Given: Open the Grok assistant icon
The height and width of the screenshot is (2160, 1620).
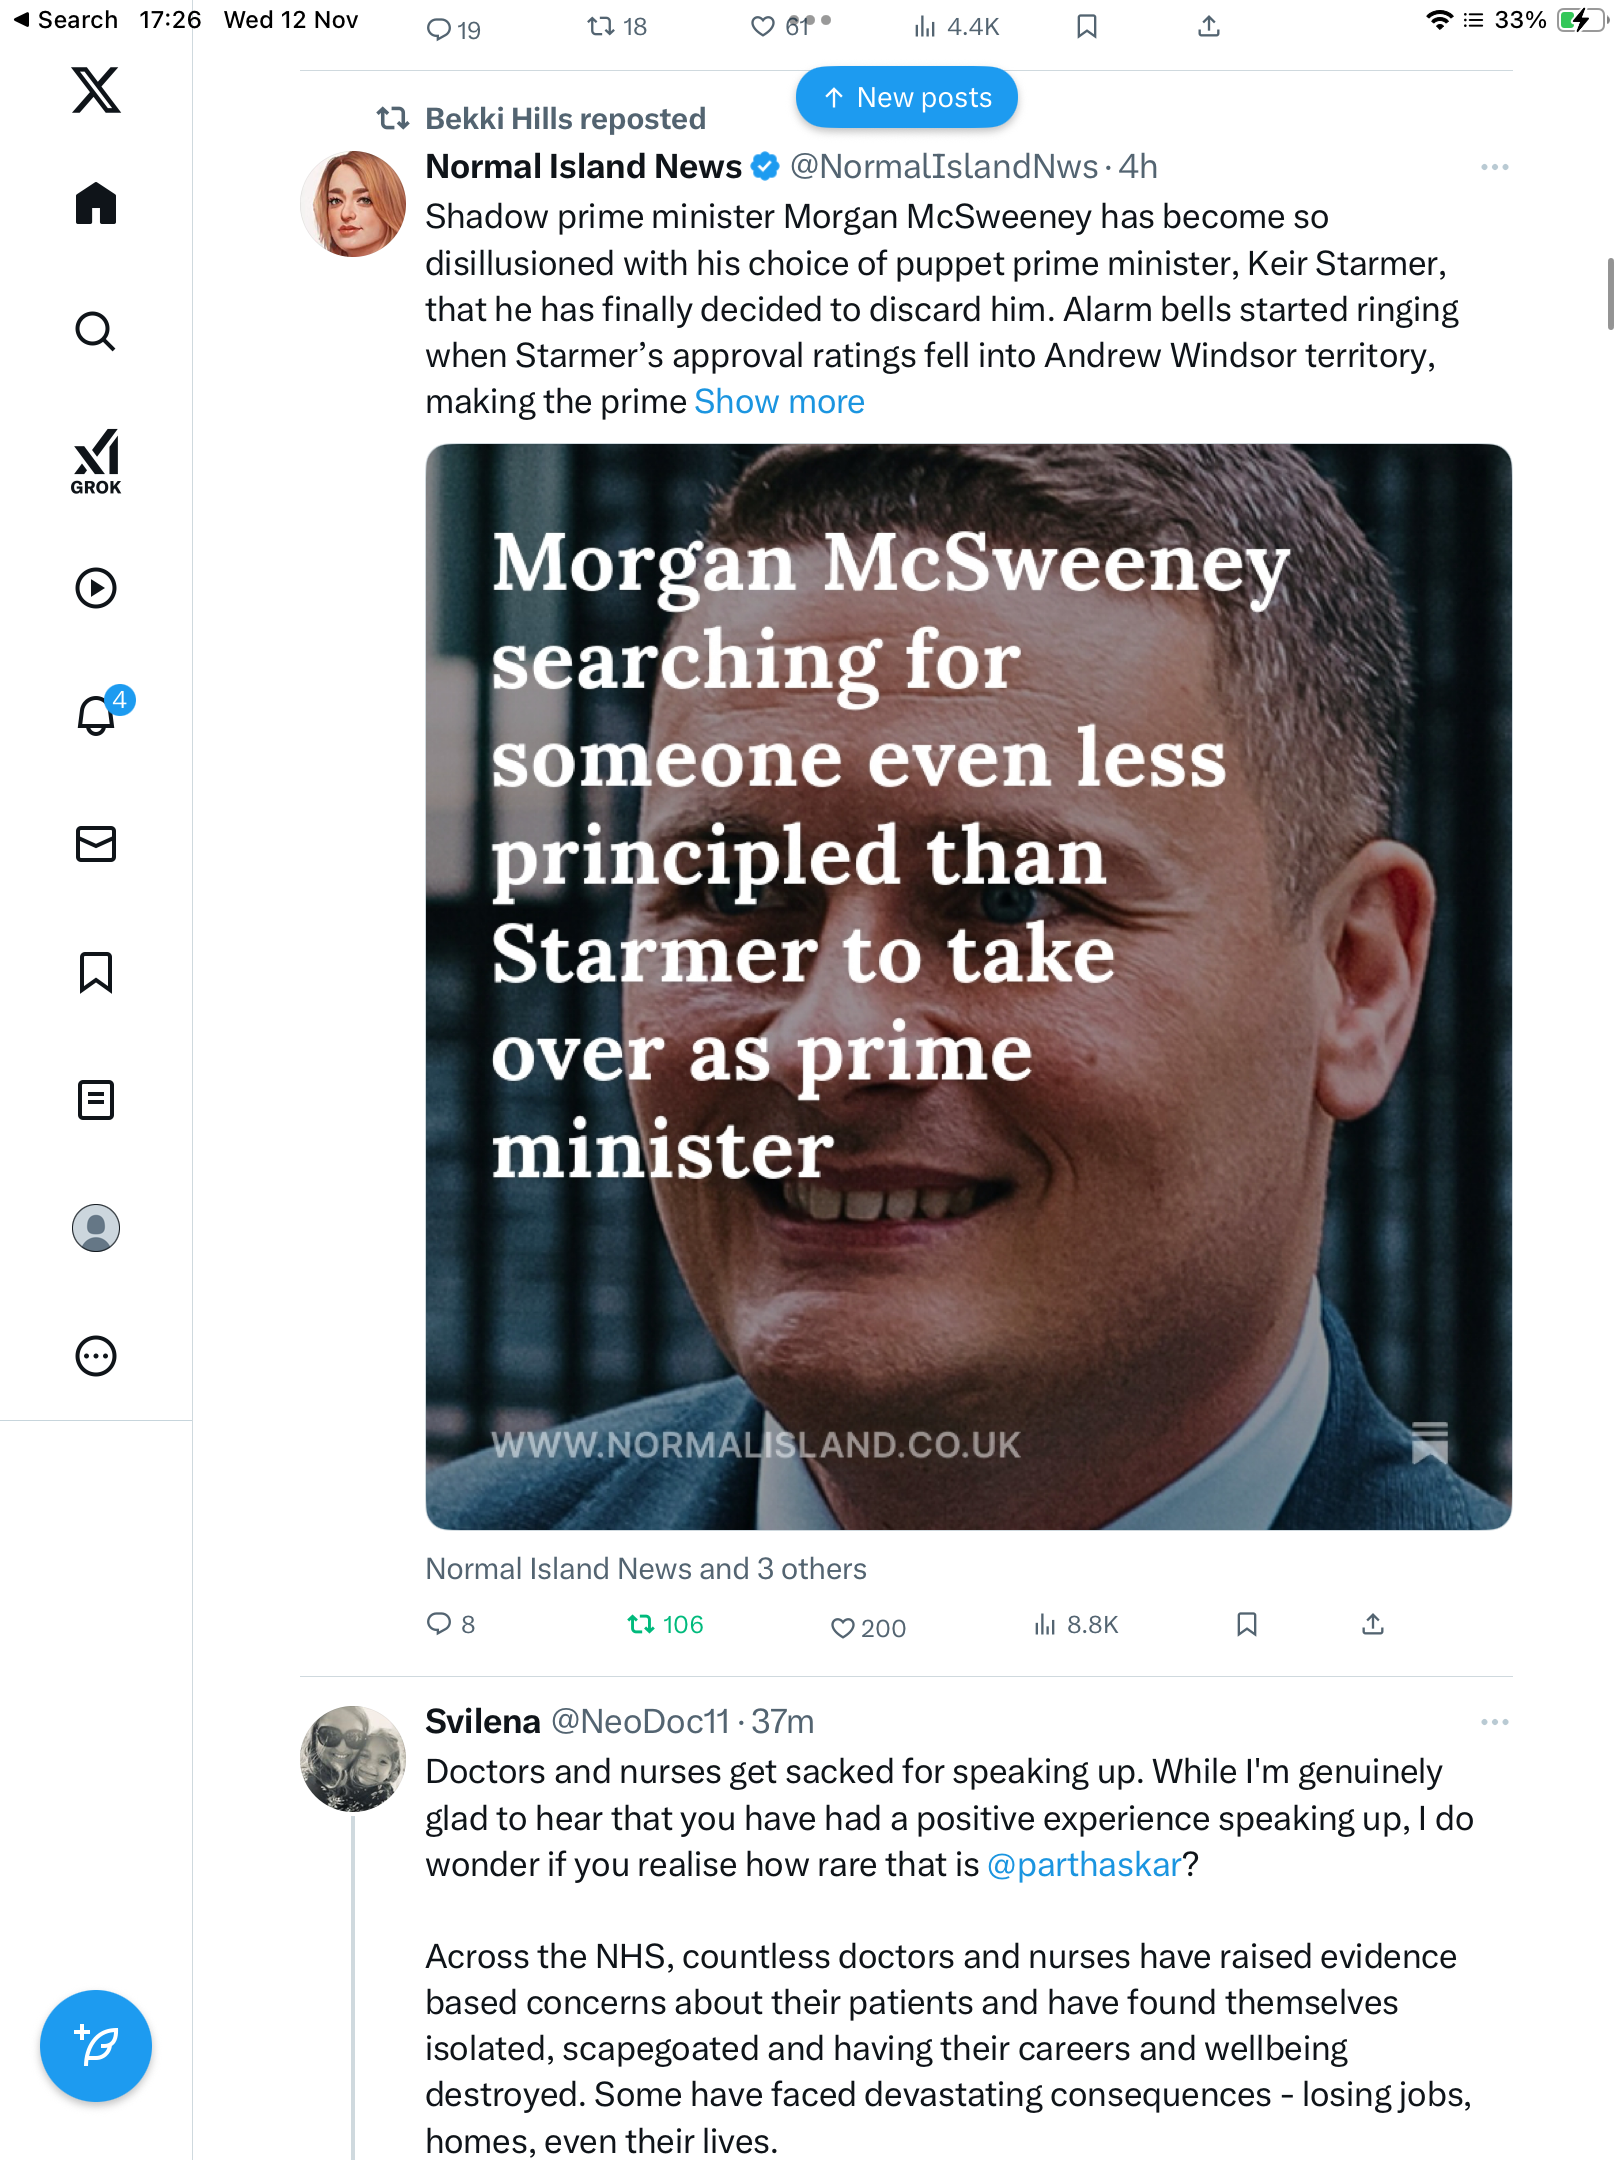Looking at the screenshot, I should (96, 461).
